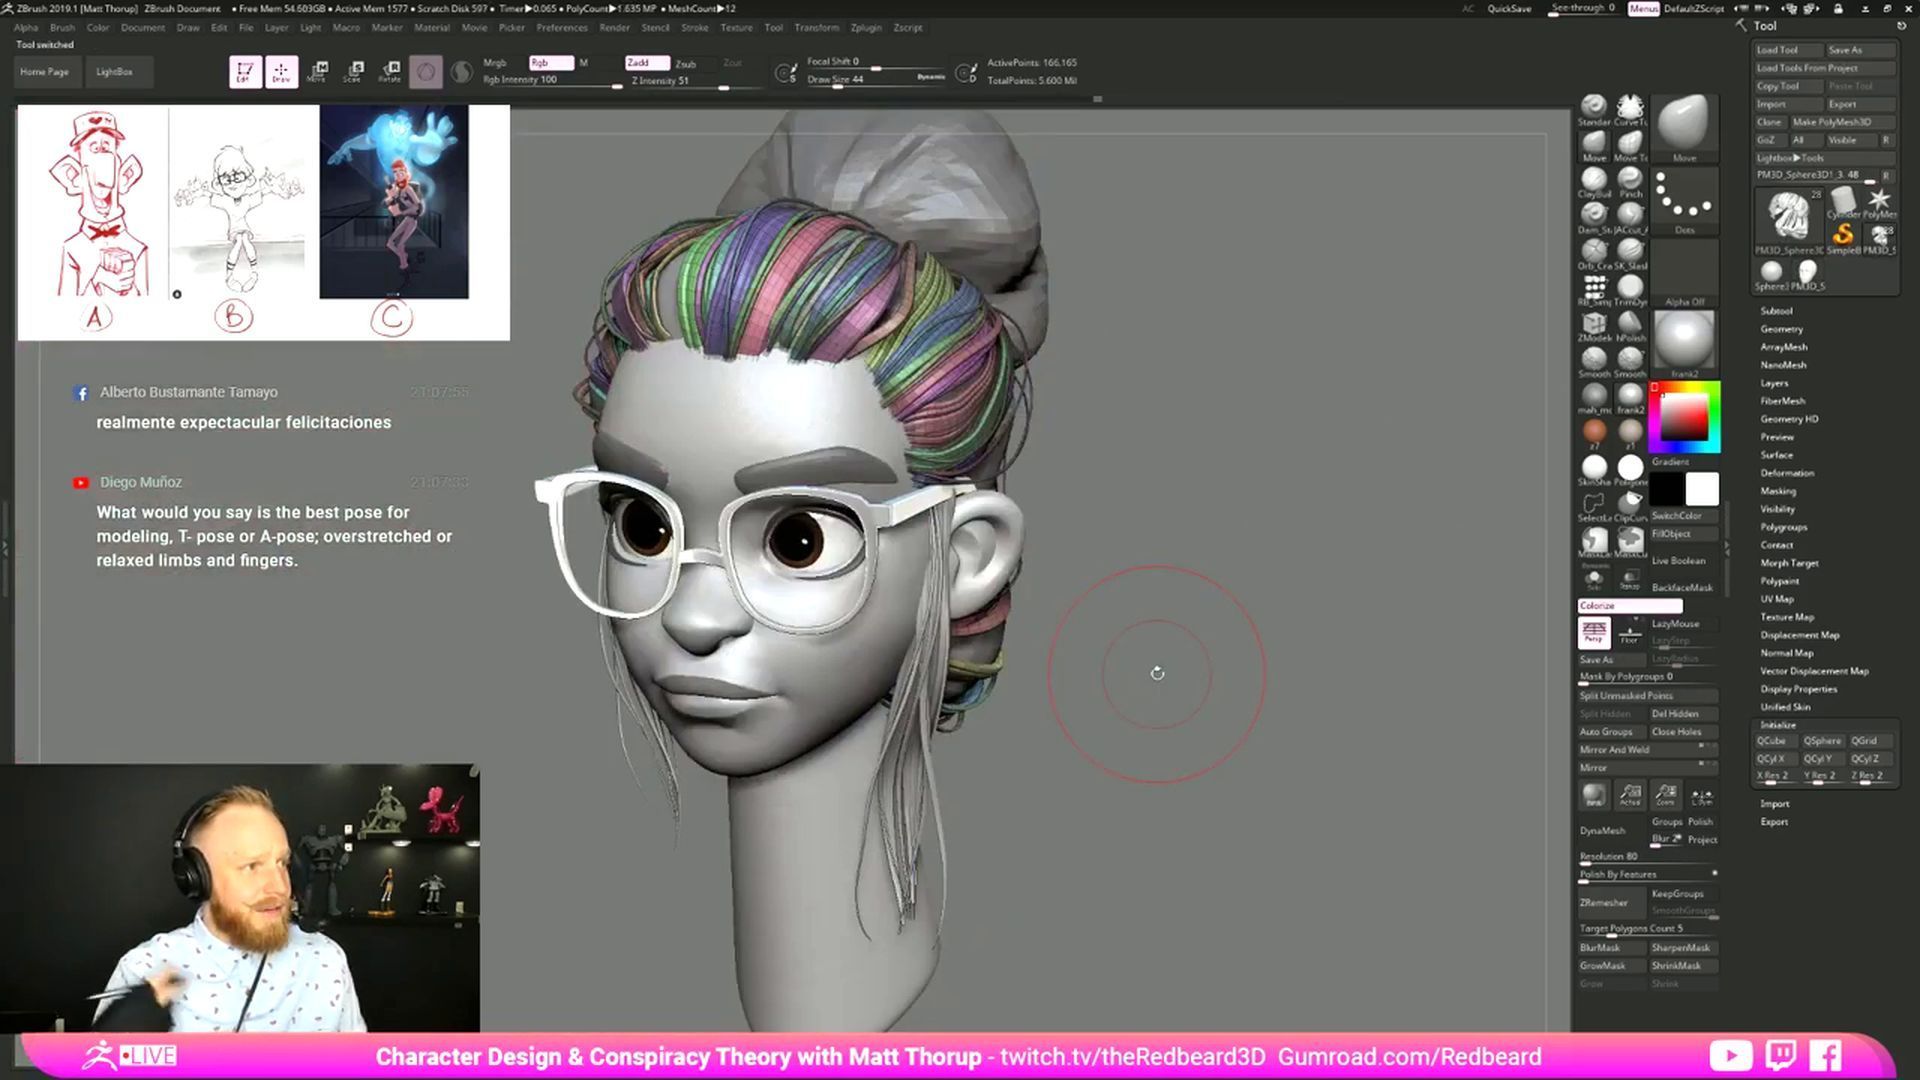1920x1080 pixels.
Task: Pick the ZModeler brush icon
Action: (1593, 324)
